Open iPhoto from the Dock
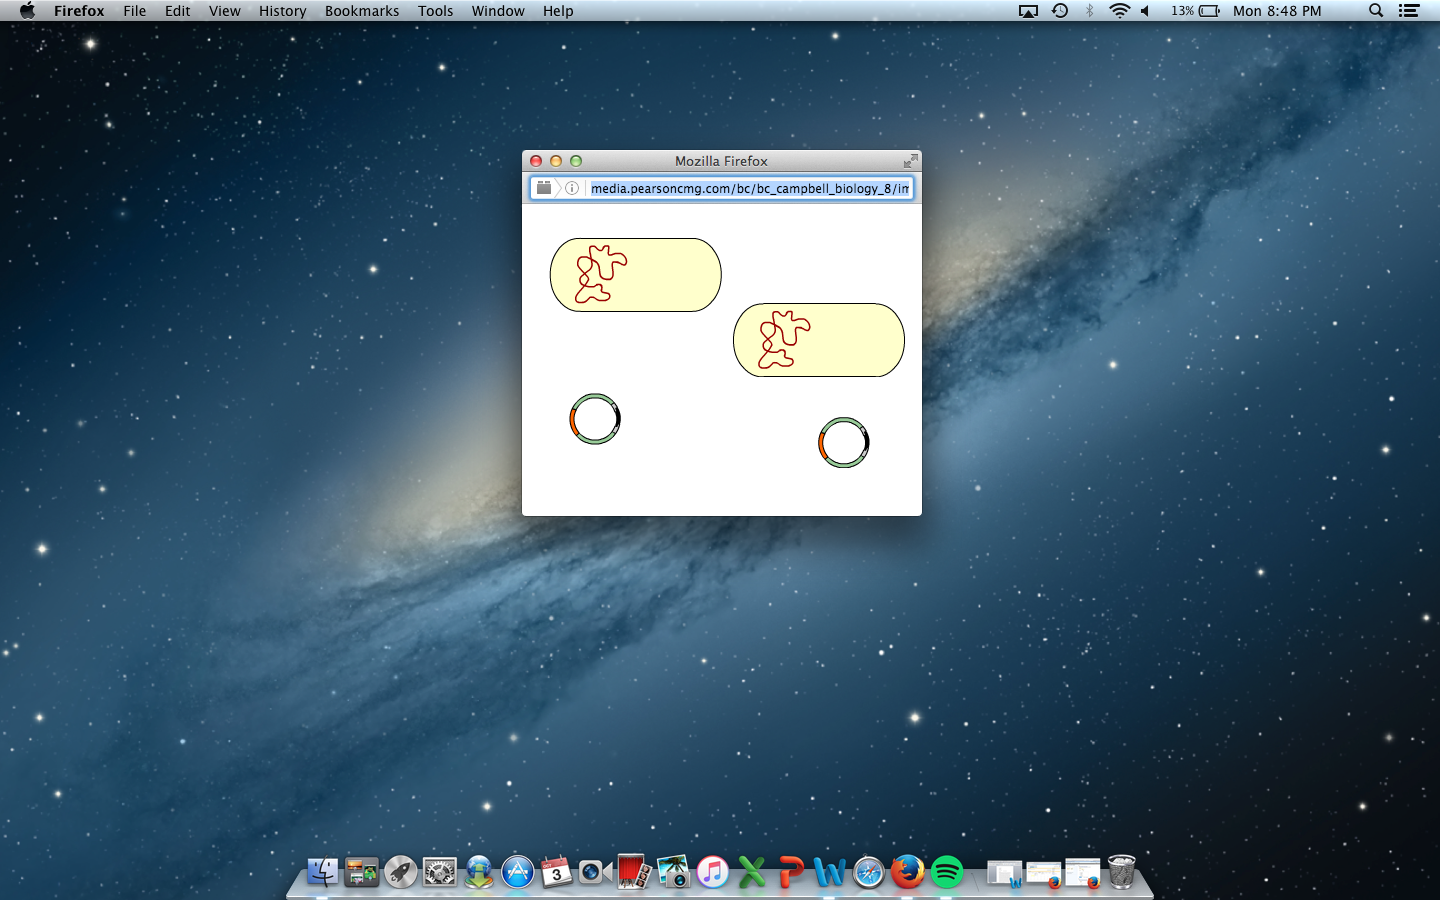Screen dimensions: 1440x900 pos(673,872)
